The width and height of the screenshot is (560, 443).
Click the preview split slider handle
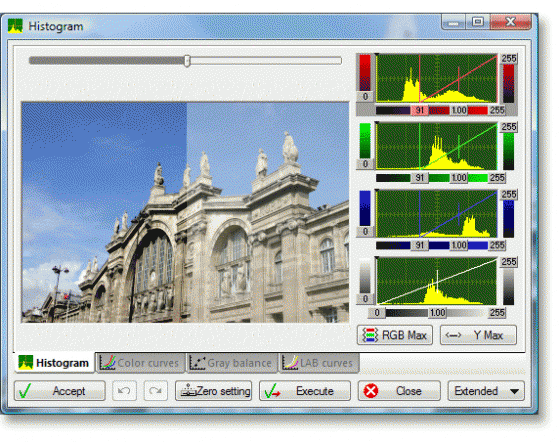(x=187, y=61)
